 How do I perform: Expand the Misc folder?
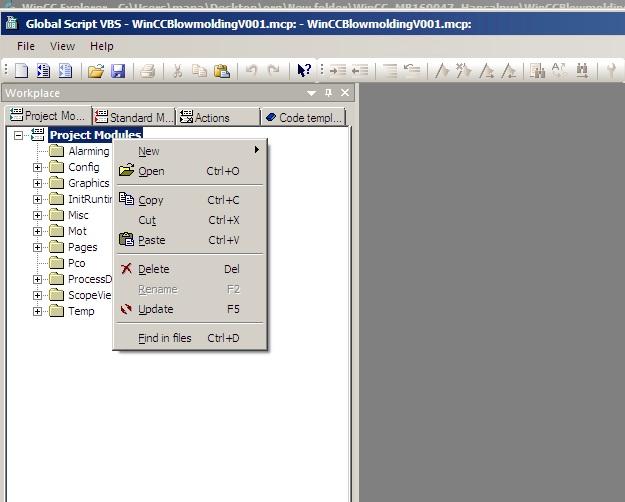(x=37, y=215)
